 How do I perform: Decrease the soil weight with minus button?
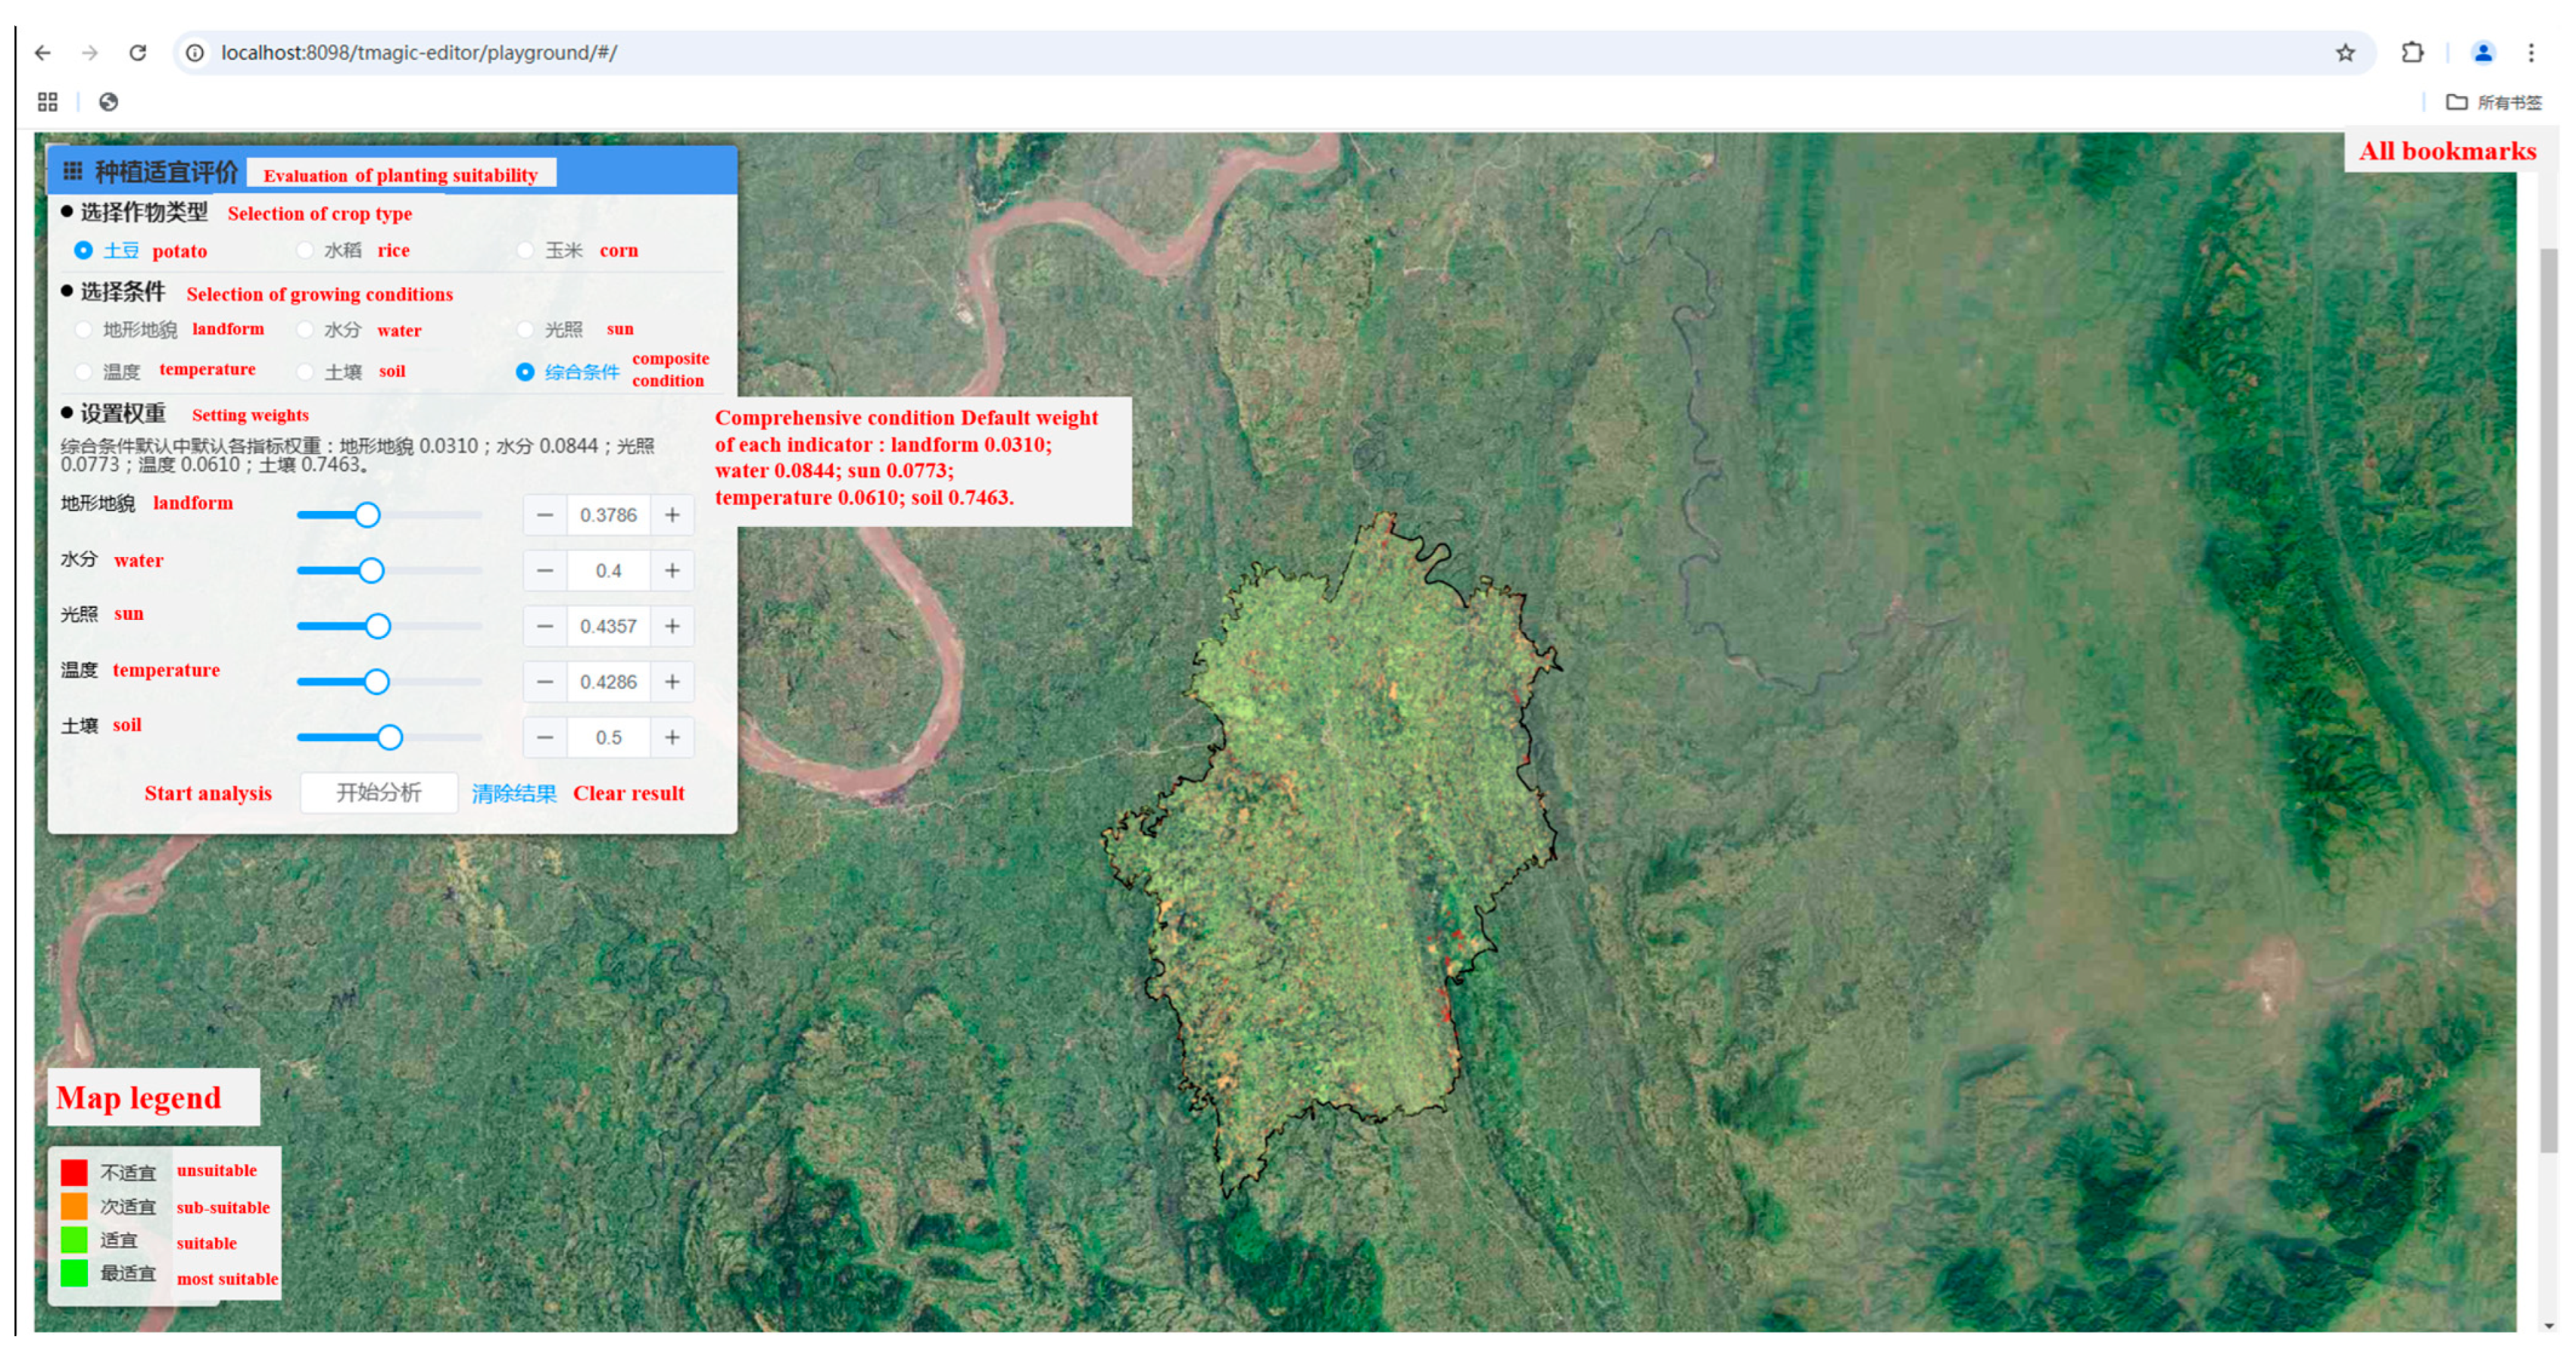click(545, 738)
